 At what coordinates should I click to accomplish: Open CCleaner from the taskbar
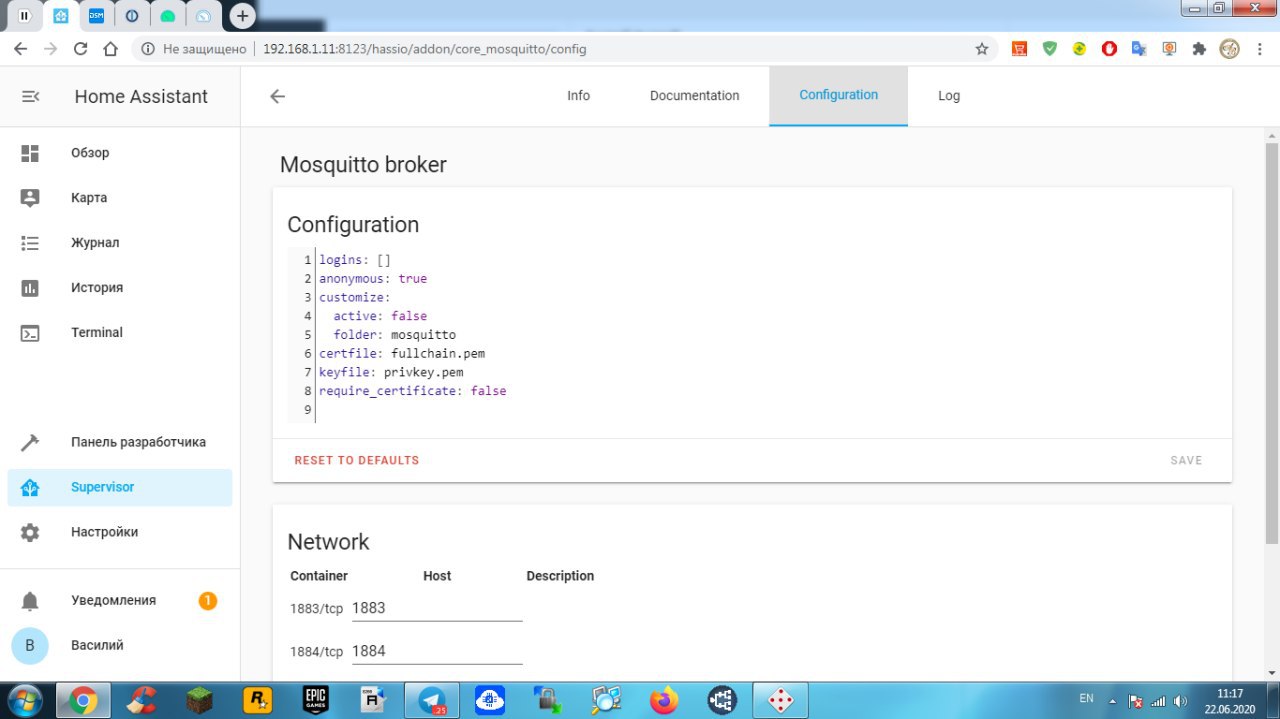(141, 701)
